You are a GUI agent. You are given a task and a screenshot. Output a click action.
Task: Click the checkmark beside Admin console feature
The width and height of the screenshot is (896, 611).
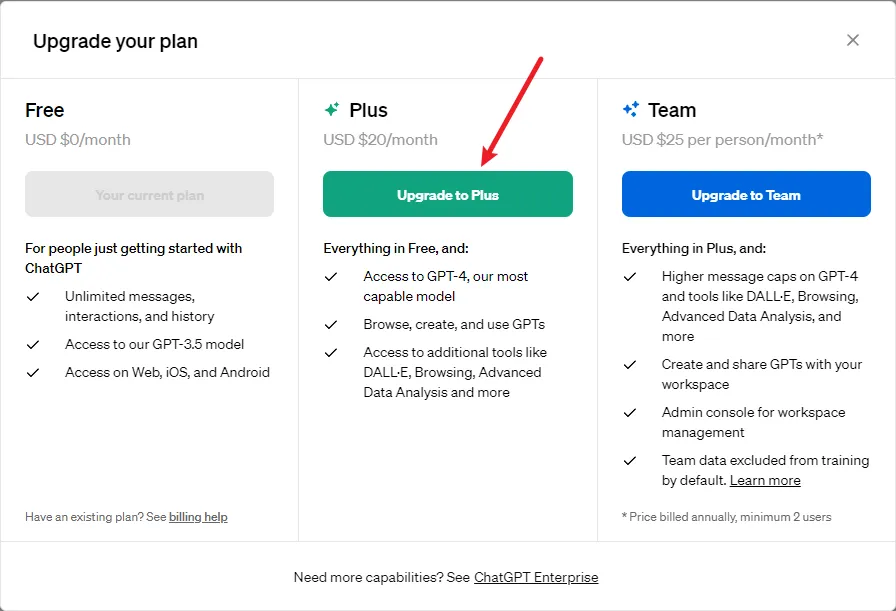(629, 413)
